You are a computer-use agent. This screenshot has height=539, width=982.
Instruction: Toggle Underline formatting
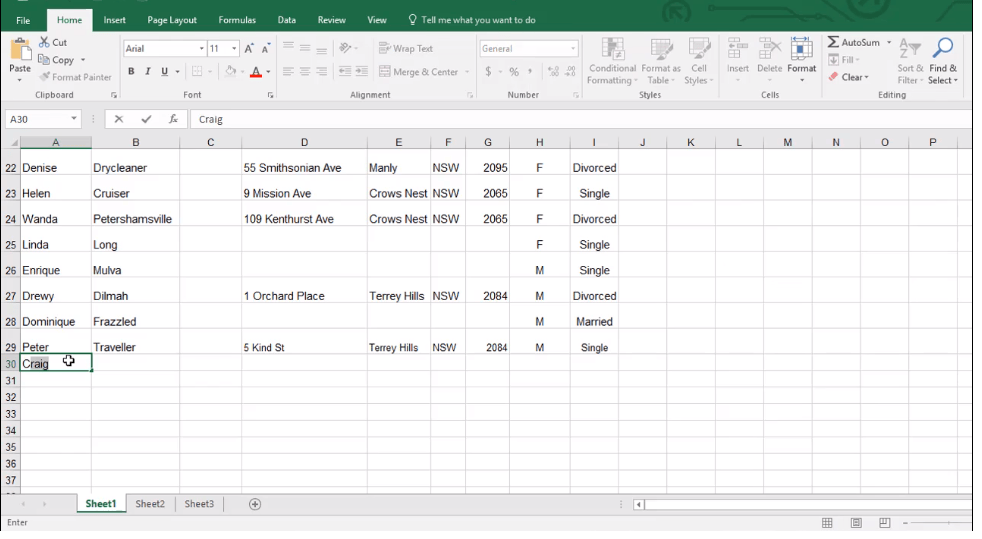pos(164,72)
